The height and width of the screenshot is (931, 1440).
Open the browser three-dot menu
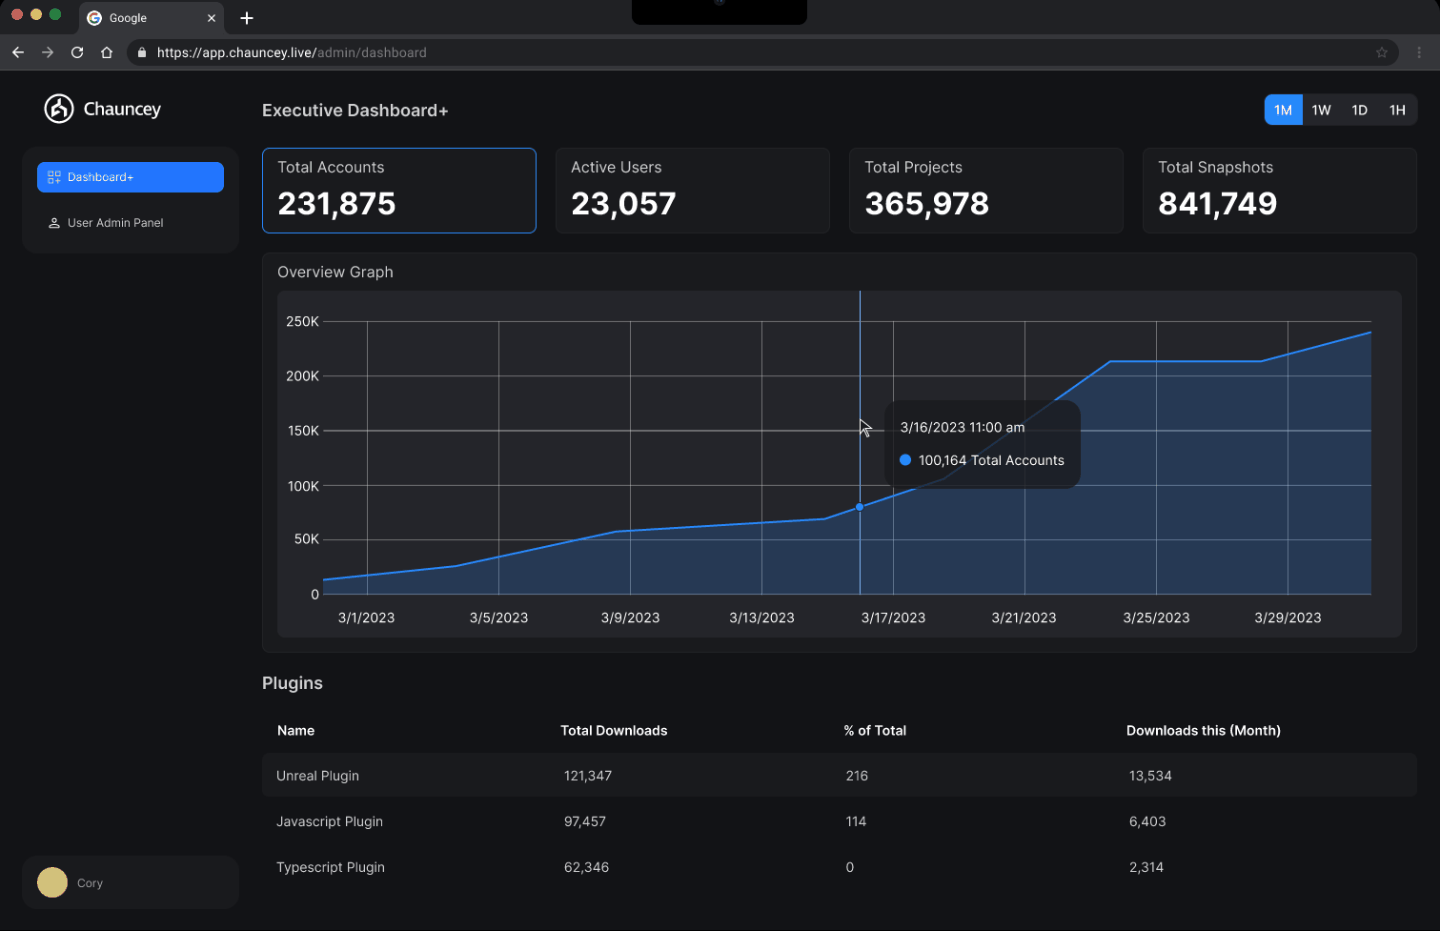coord(1419,52)
